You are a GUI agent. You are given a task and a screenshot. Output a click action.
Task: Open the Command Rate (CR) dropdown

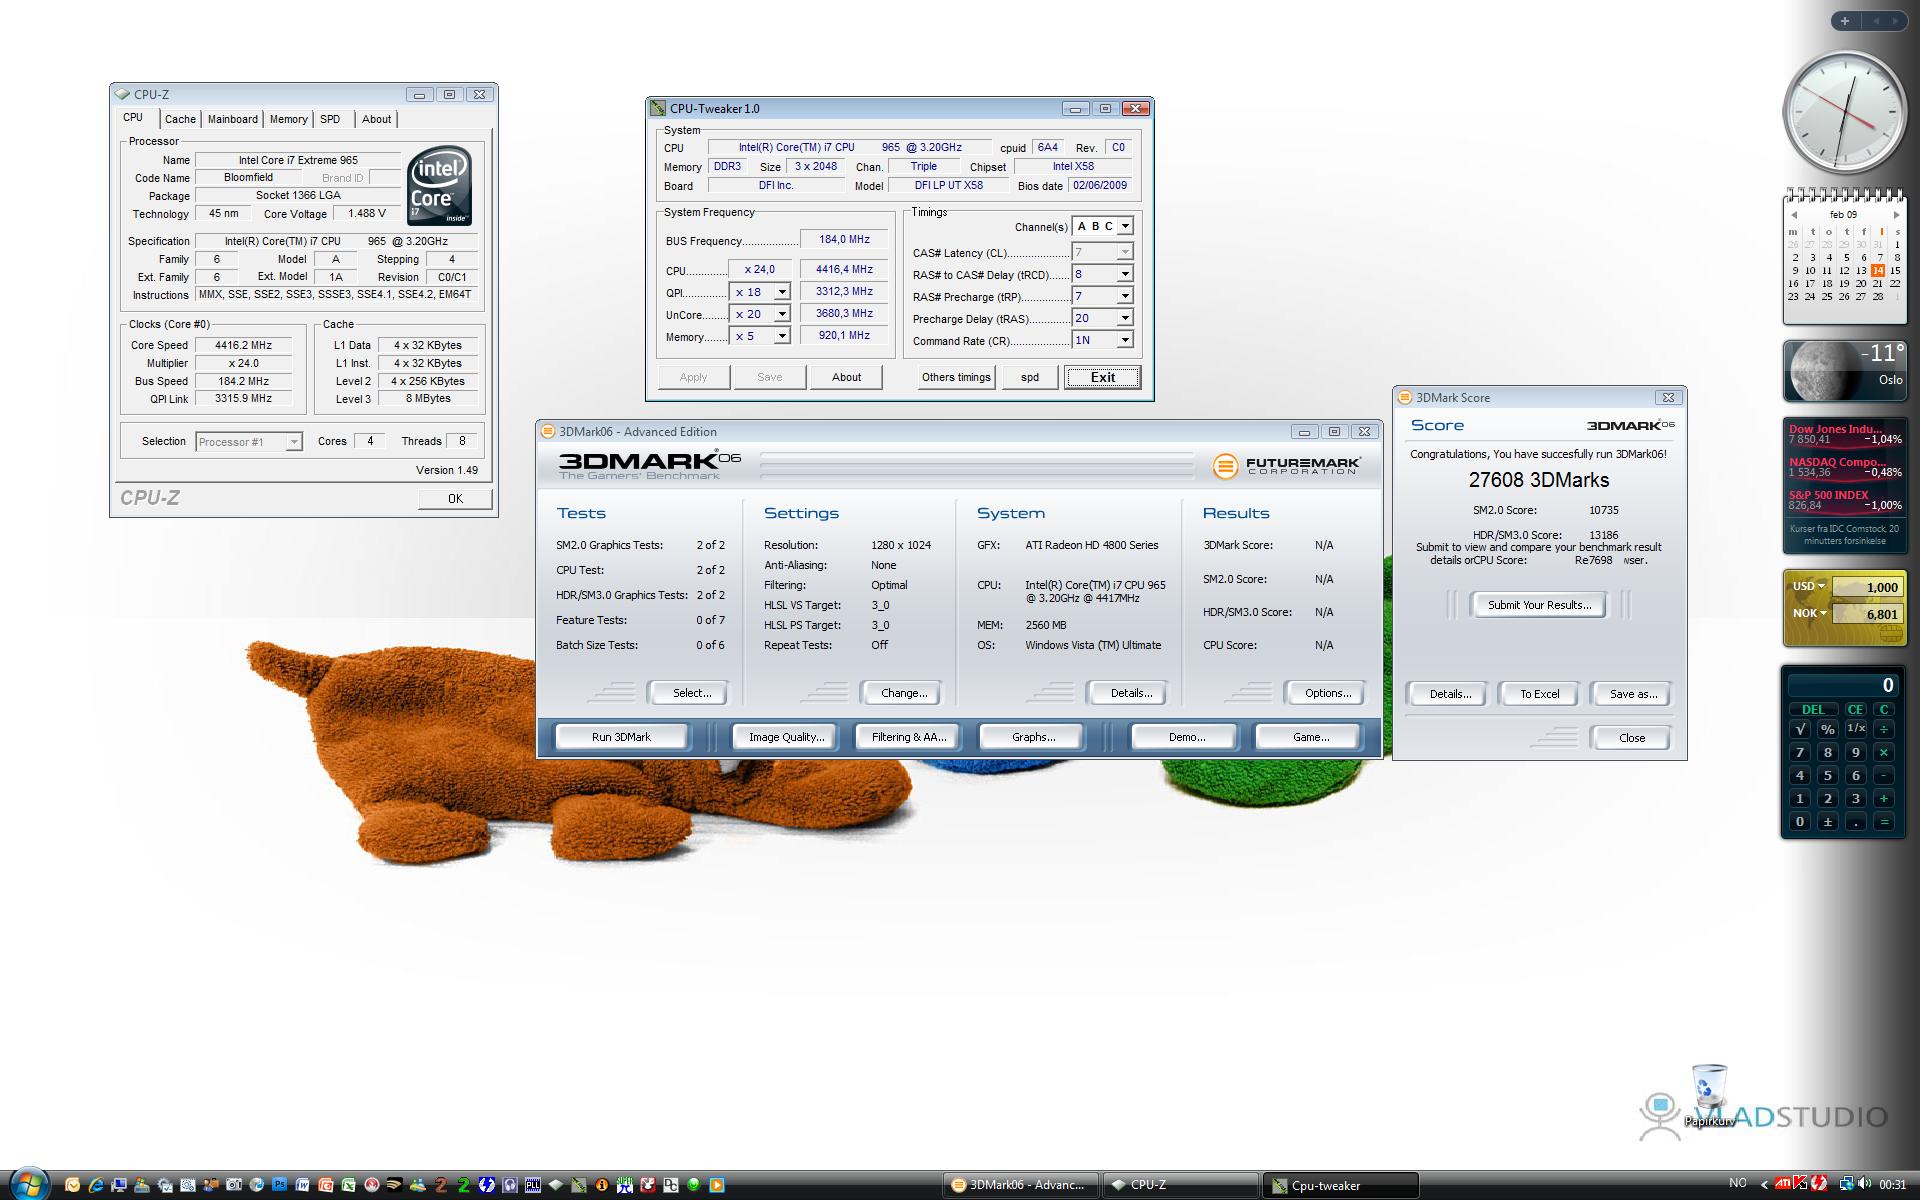(x=1125, y=340)
